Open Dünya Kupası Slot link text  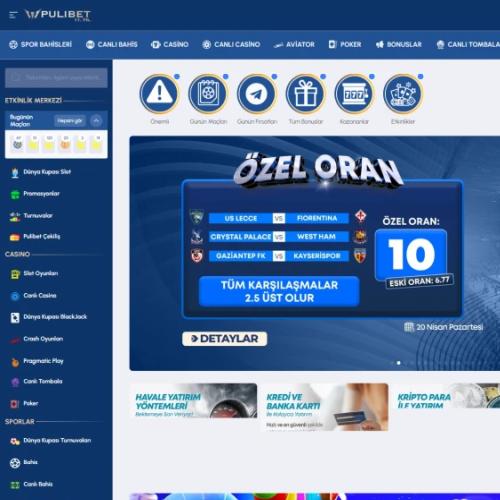tap(47, 172)
